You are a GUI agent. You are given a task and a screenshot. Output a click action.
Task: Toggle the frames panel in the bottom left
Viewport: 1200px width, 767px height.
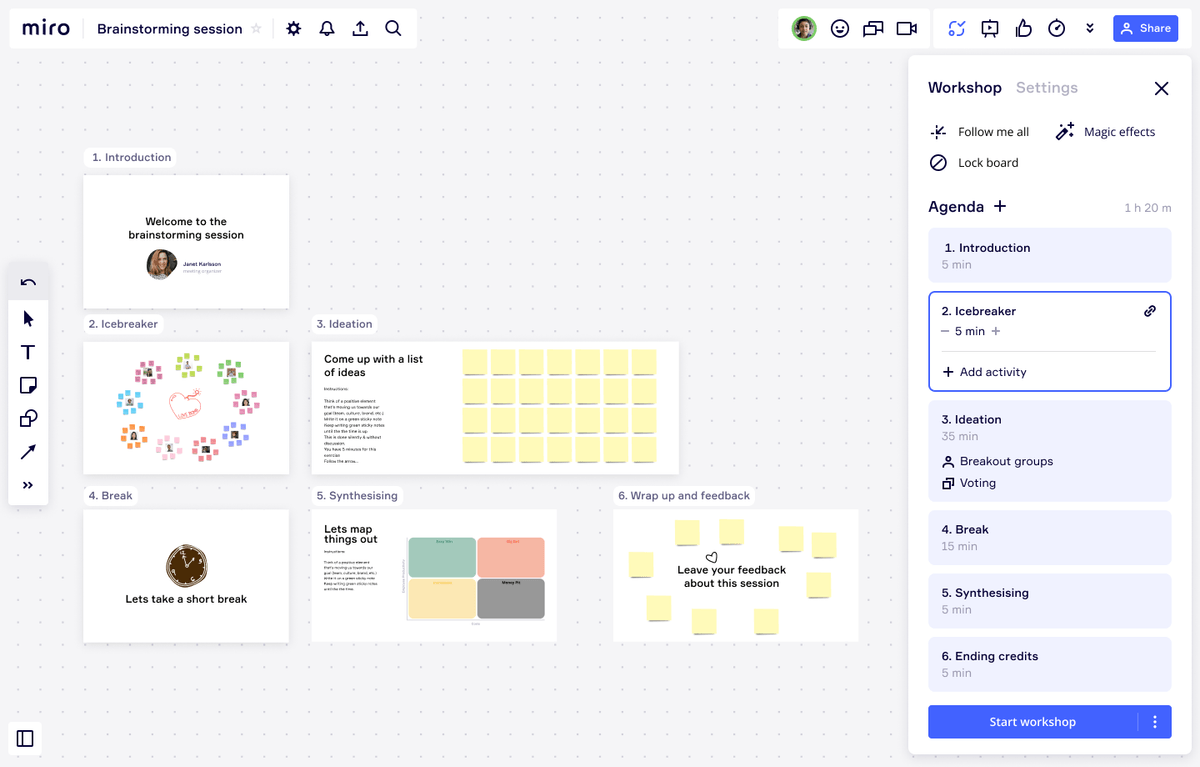tap(25, 738)
